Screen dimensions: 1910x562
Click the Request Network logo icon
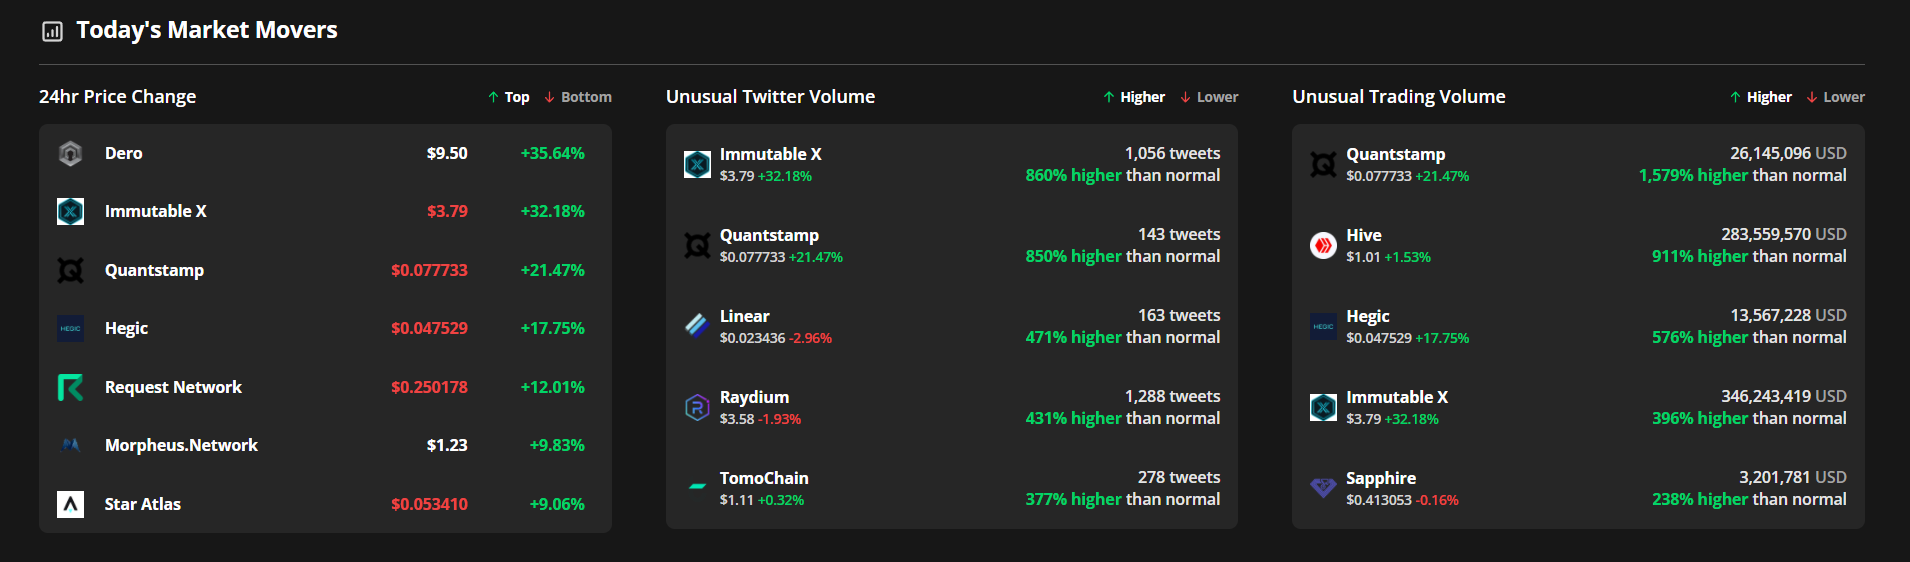coord(70,387)
